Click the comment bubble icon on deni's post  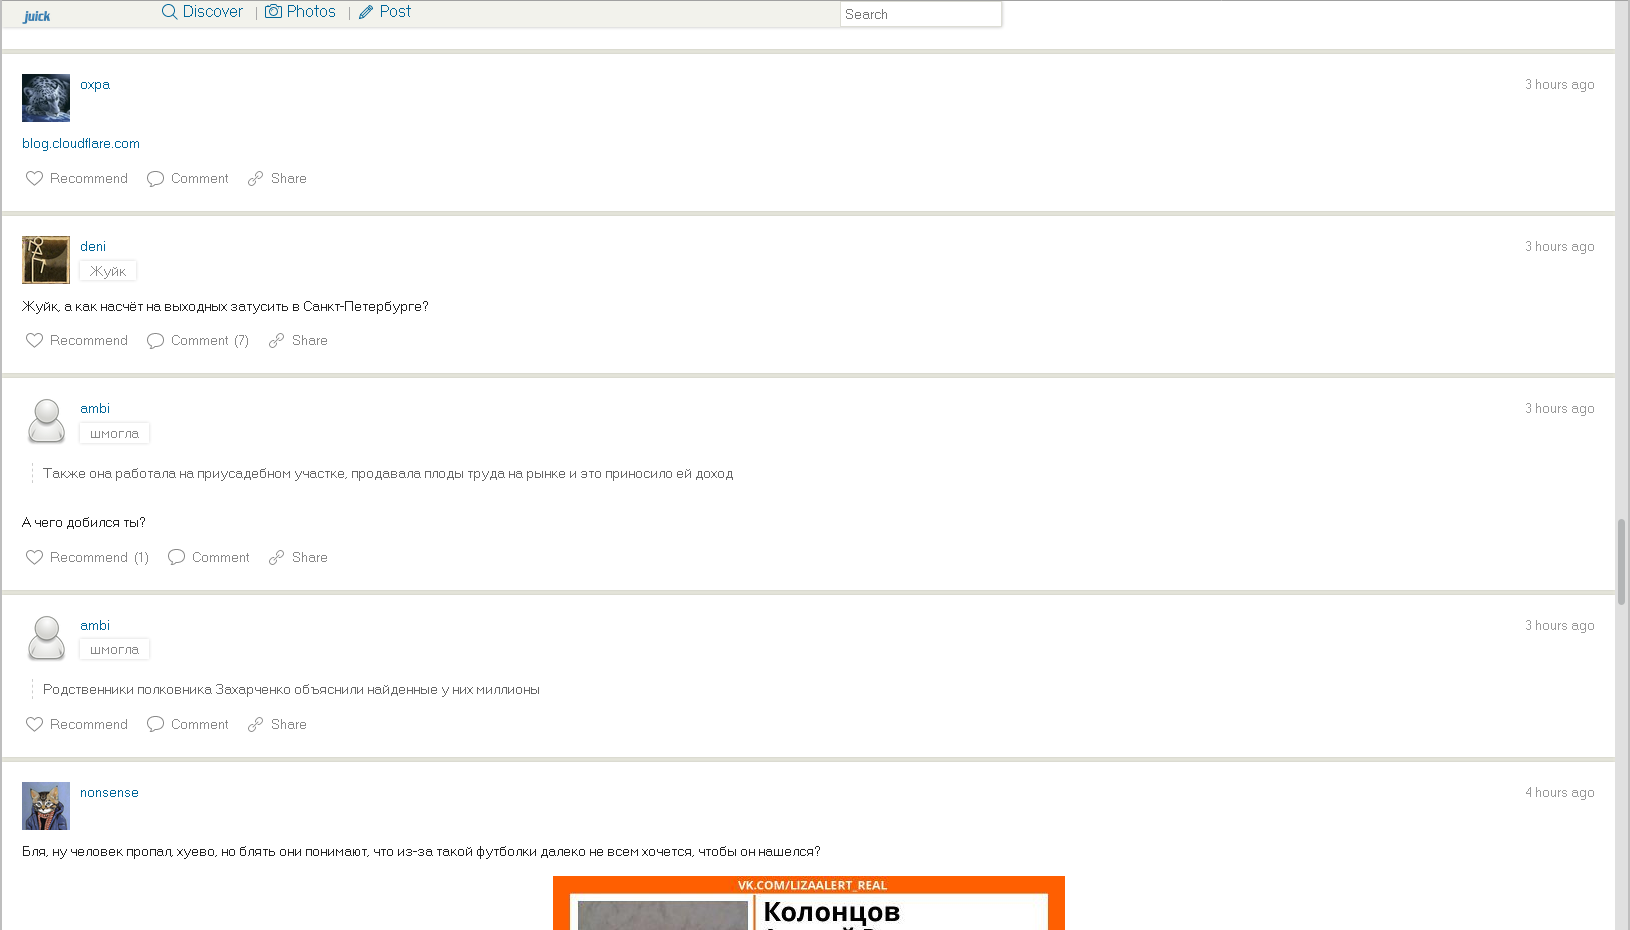point(155,340)
